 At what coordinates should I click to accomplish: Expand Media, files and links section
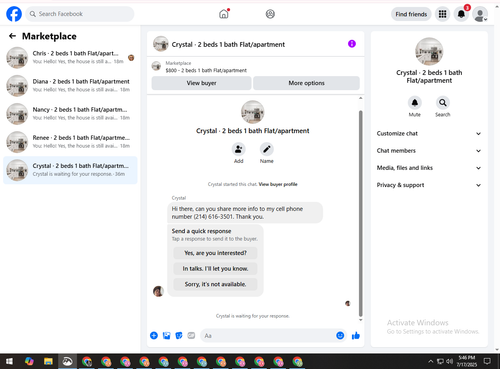(x=429, y=168)
